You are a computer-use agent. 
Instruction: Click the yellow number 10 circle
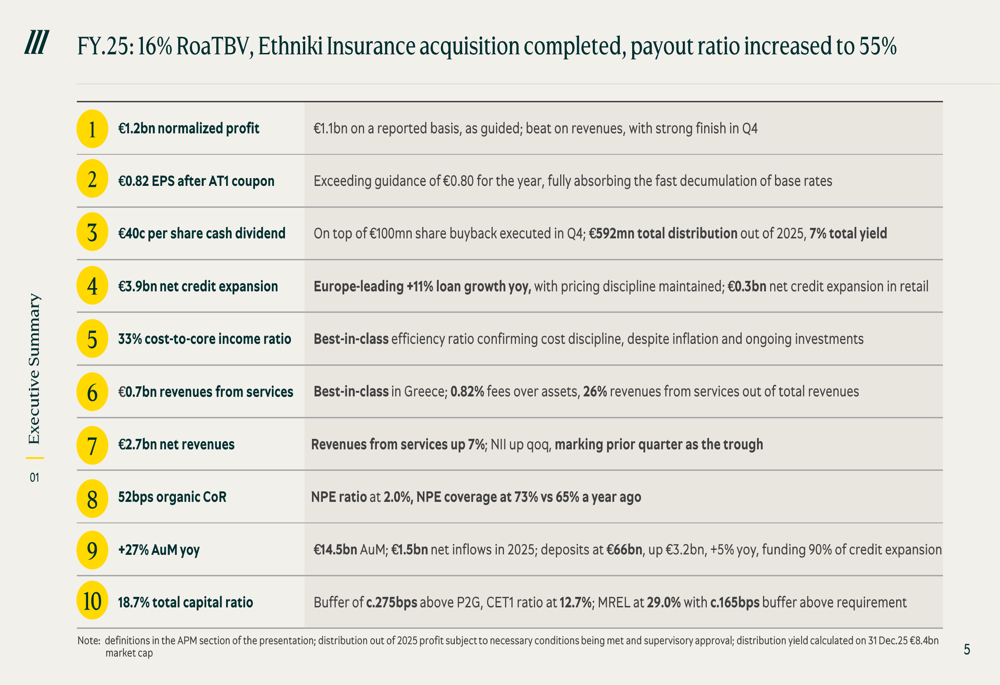(92, 602)
